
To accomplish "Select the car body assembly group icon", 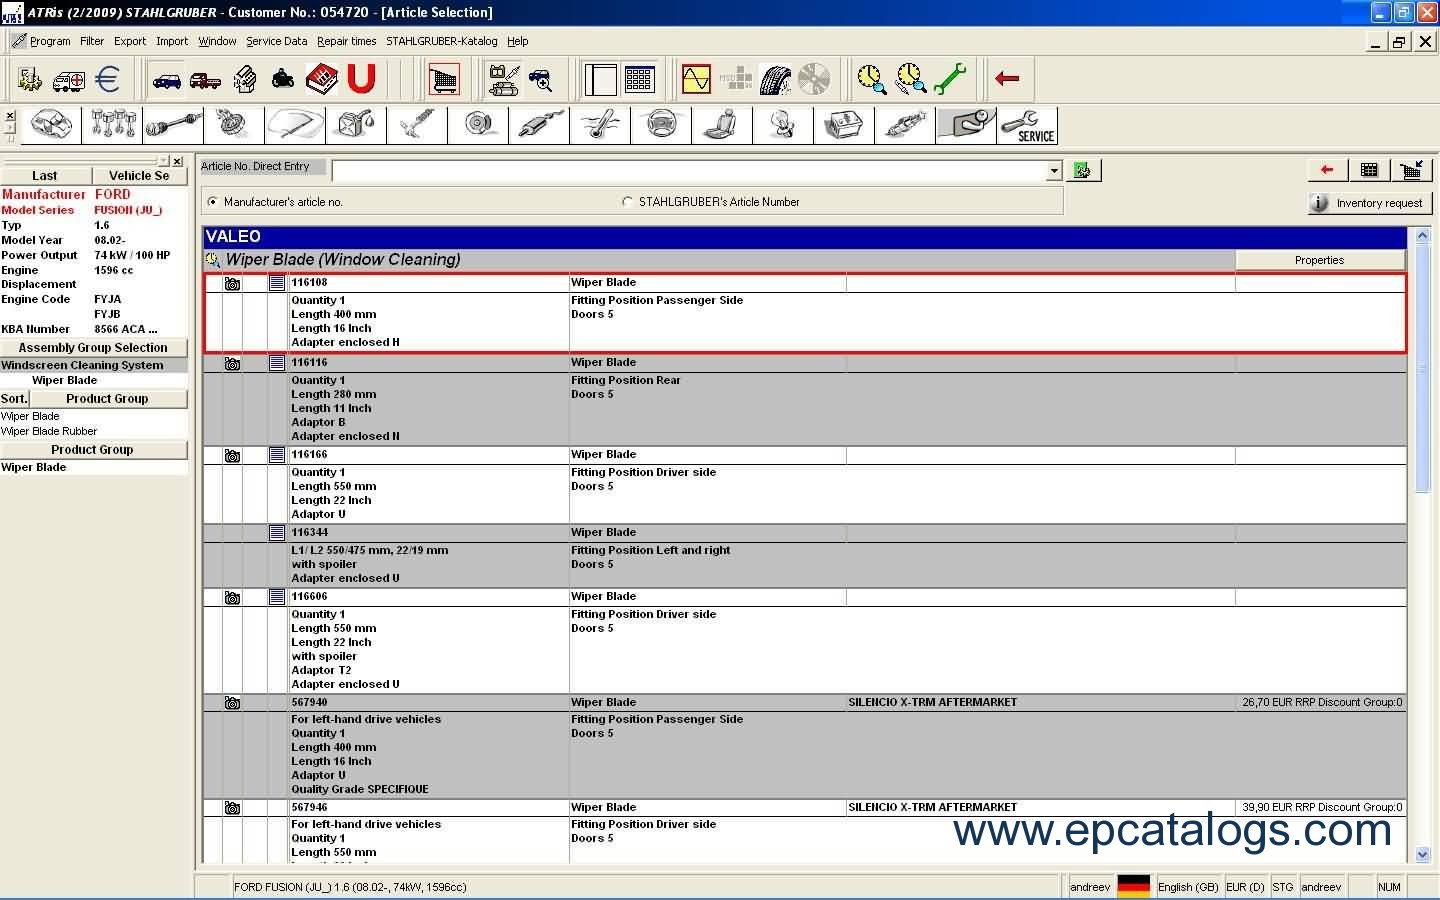I will point(52,125).
